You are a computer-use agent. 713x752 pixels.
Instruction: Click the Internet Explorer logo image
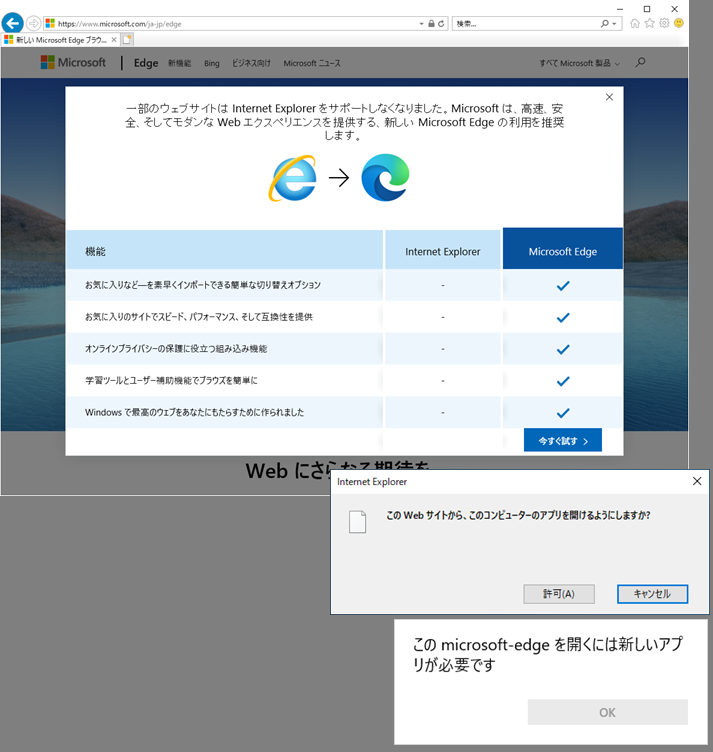click(x=292, y=178)
